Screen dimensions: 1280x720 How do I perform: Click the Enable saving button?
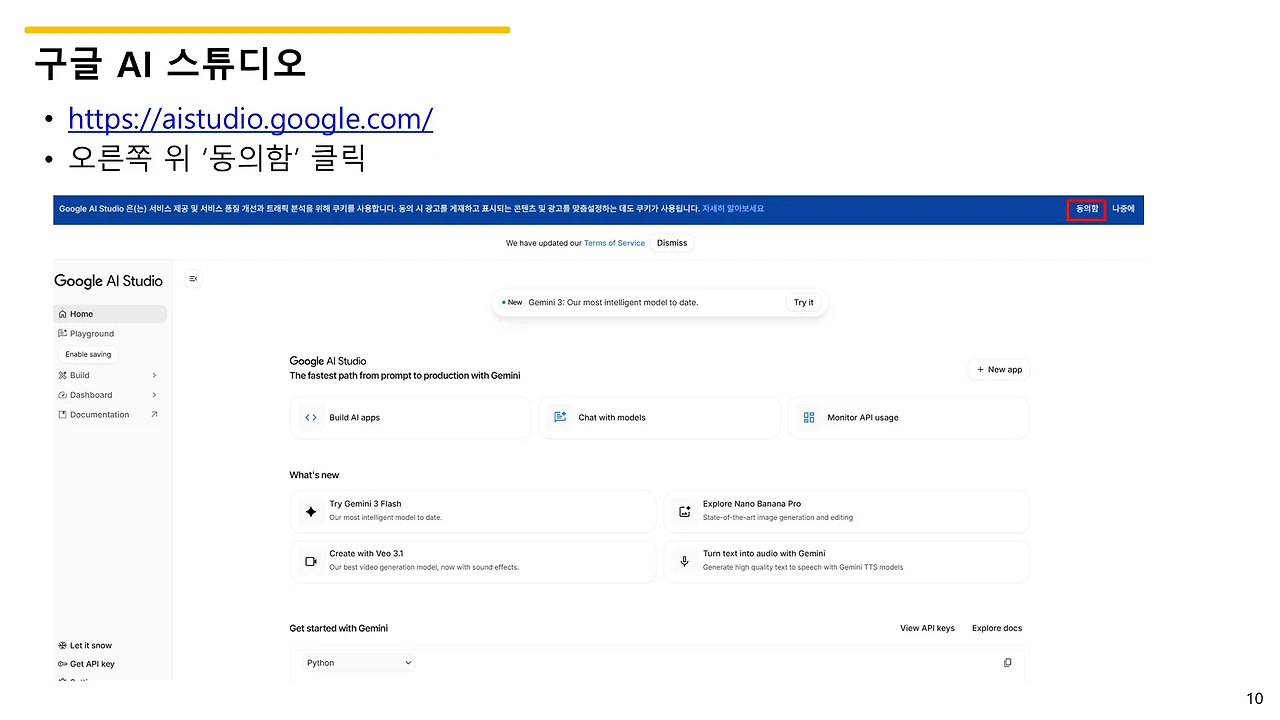click(x=88, y=354)
